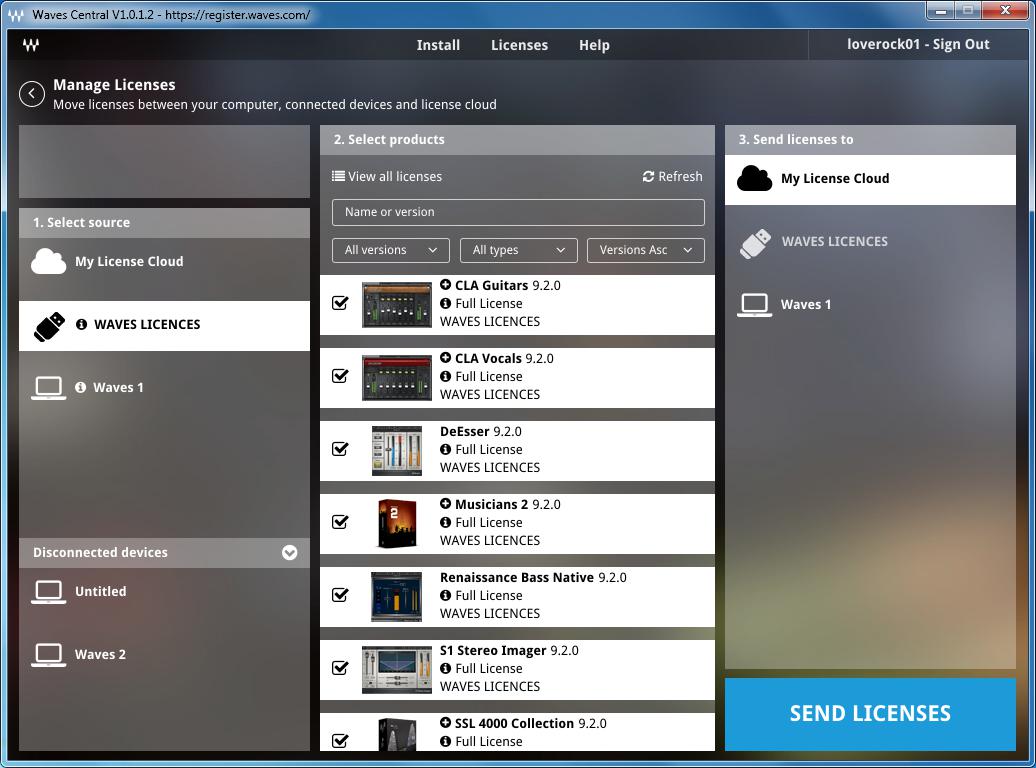Open Full License info icon for CLA Guitars
Screen dimensions: 1036x768
pyautogui.click(x=445, y=303)
